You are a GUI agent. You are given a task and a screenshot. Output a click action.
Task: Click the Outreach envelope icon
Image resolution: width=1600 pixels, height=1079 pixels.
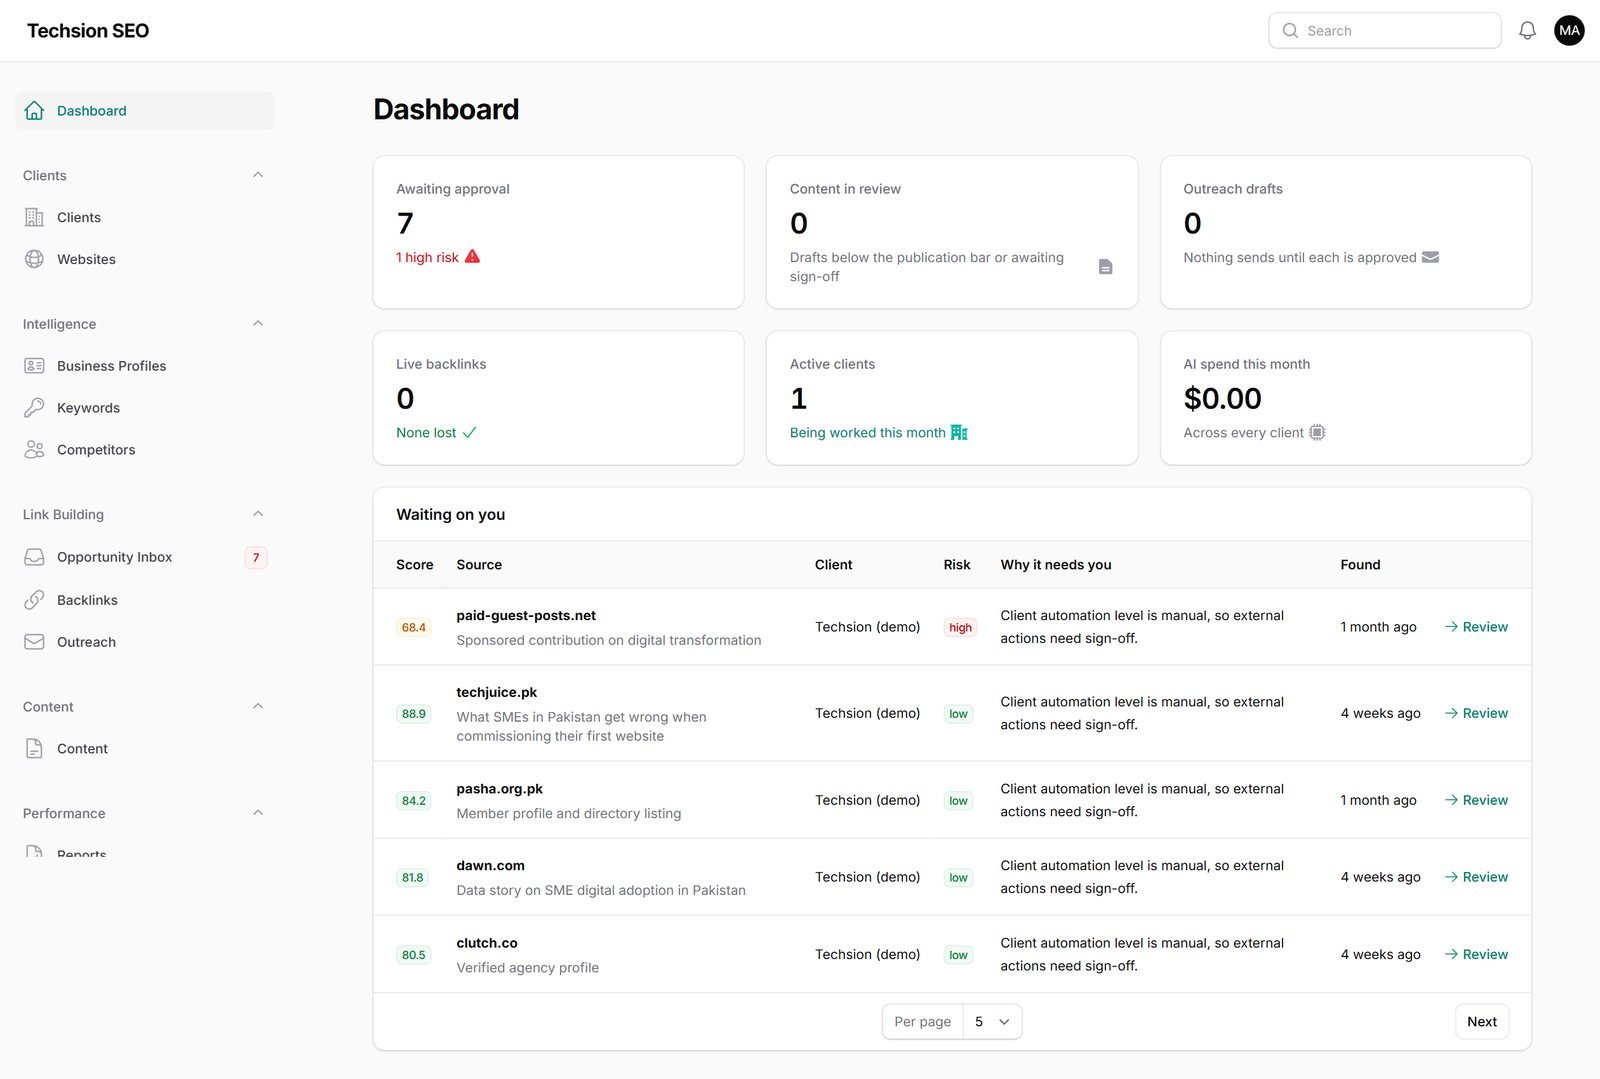(x=34, y=642)
